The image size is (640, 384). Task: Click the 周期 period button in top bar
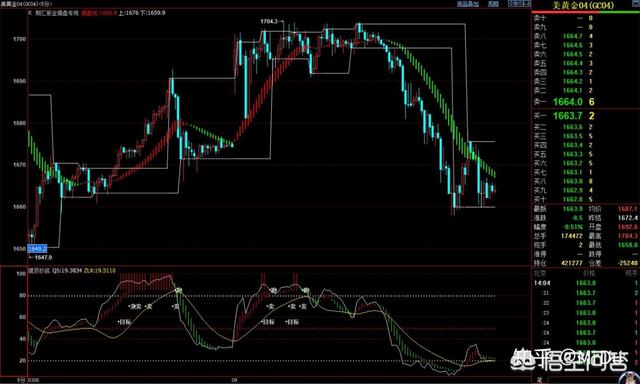(x=493, y=4)
